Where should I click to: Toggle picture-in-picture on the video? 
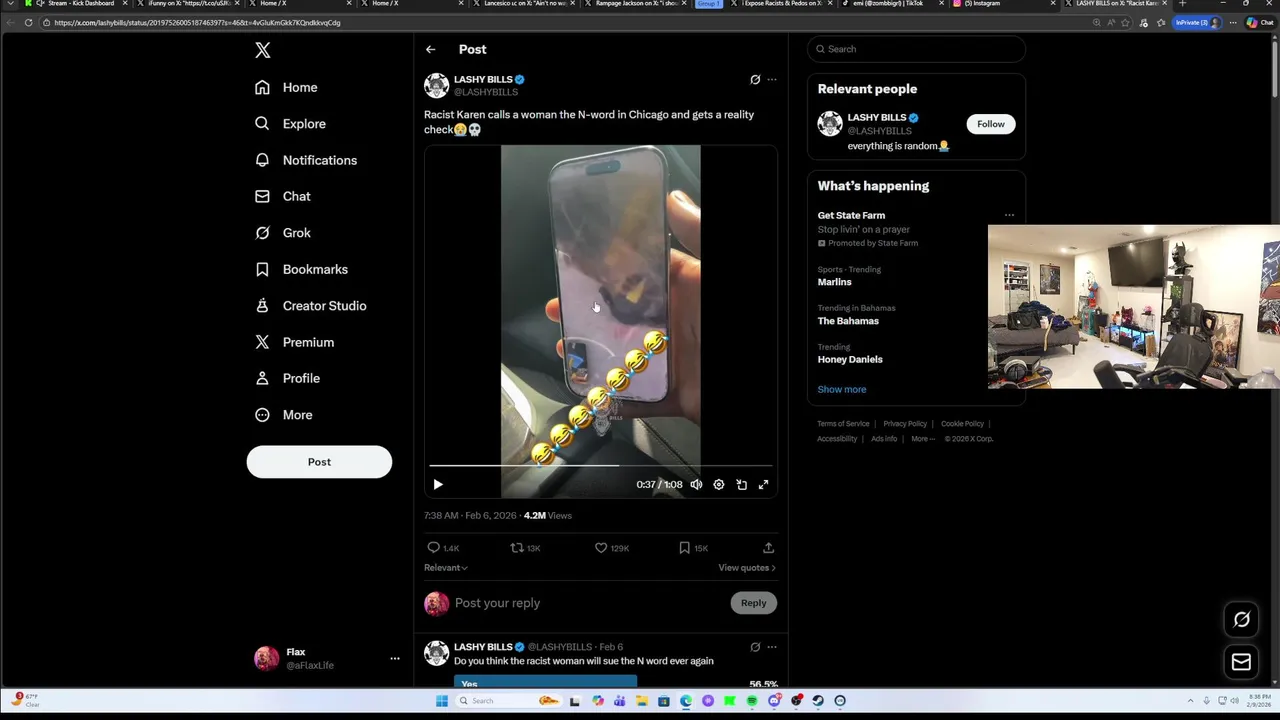click(741, 485)
